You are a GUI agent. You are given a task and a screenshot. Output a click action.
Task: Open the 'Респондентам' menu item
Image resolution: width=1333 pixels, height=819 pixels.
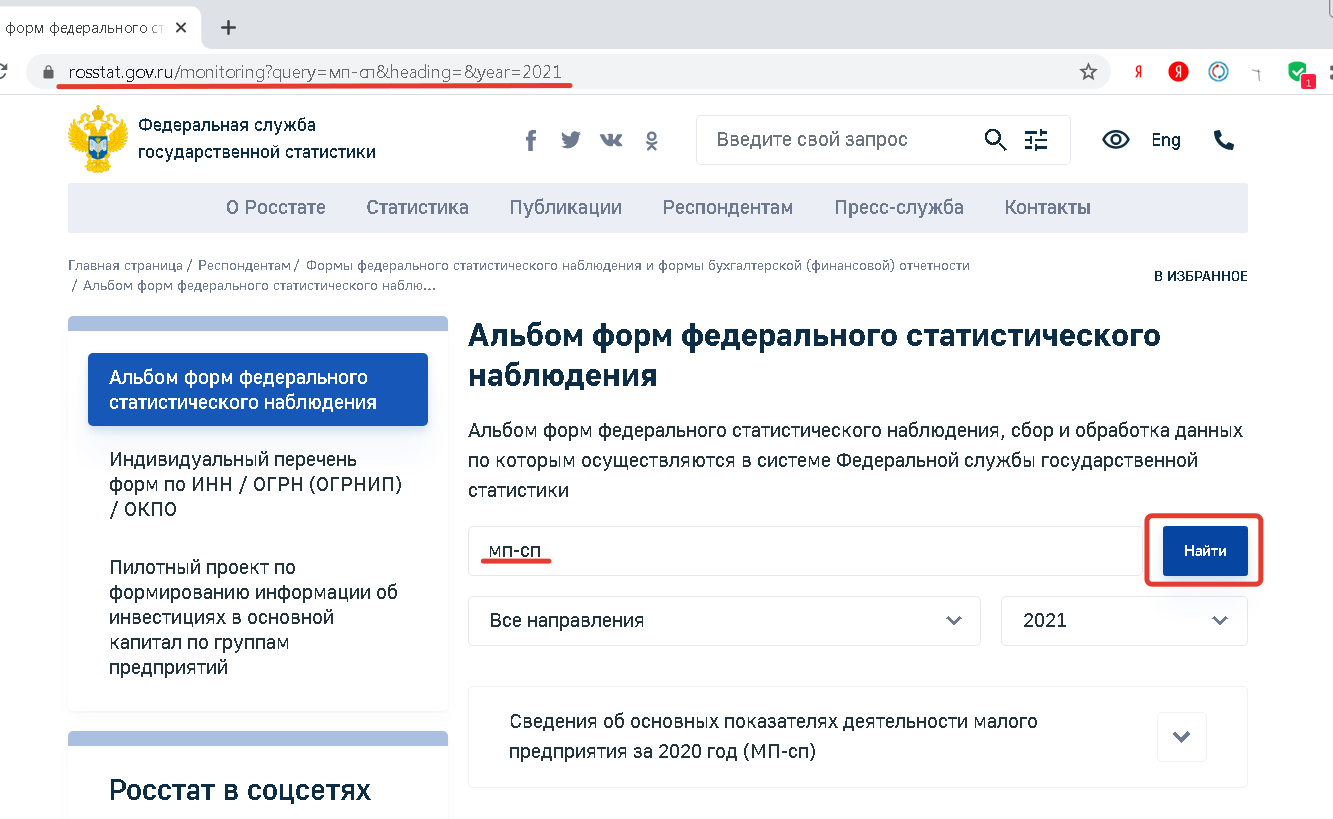pos(727,208)
